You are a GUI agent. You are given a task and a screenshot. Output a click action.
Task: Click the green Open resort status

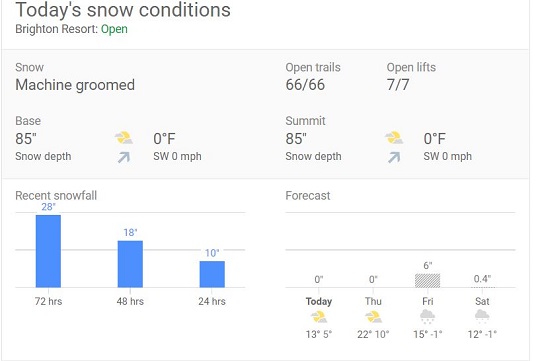[114, 29]
